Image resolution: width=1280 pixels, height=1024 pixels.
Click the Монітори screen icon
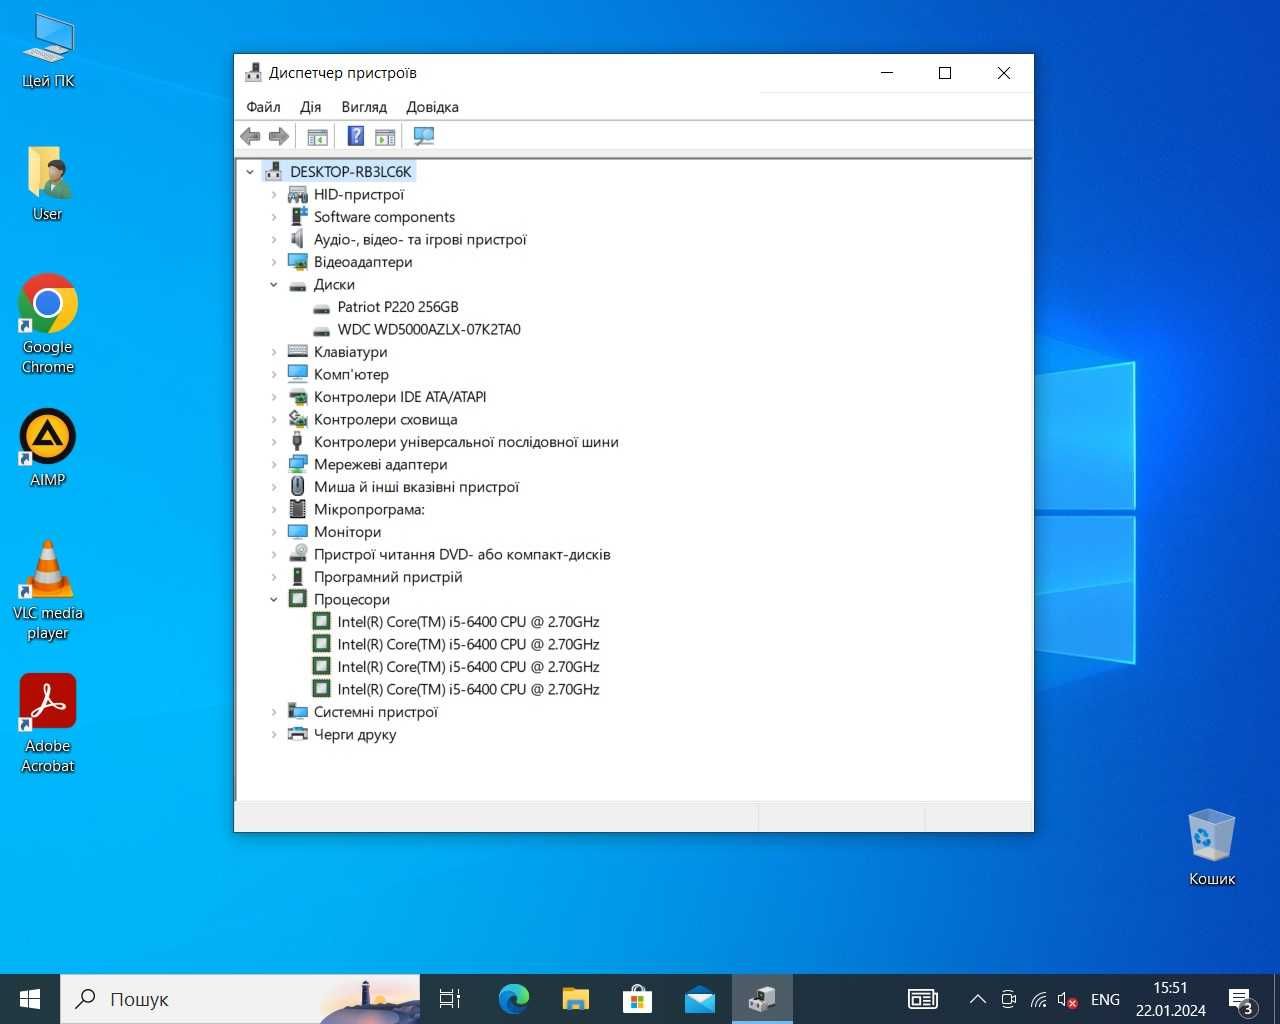tap(297, 532)
